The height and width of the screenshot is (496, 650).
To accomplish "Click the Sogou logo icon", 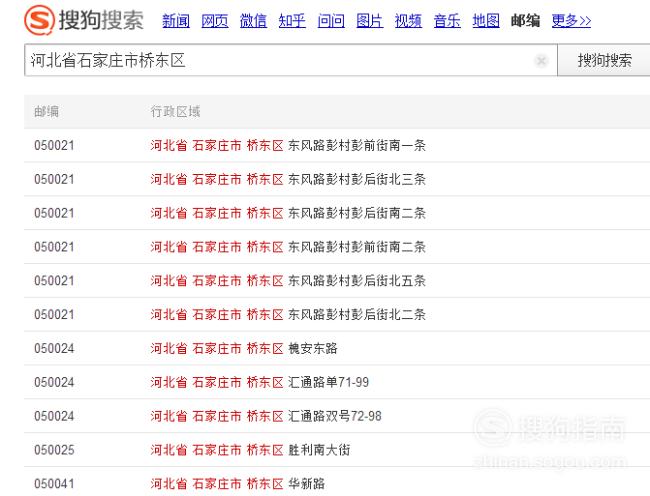I will point(39,20).
